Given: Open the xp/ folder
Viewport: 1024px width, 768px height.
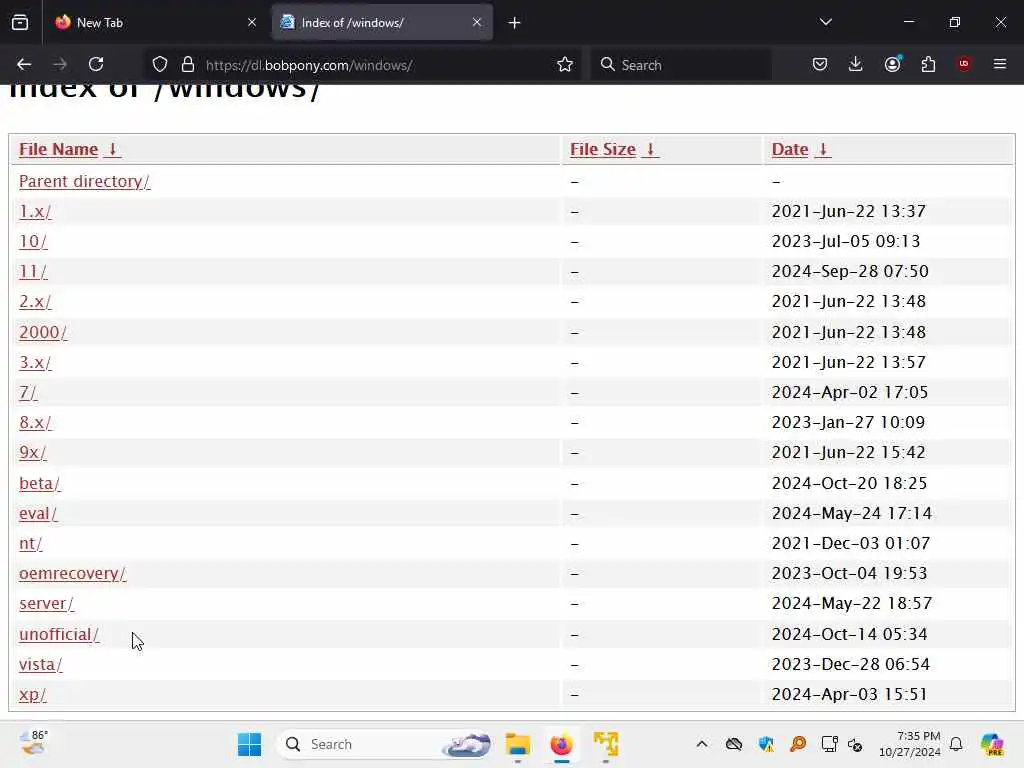Looking at the screenshot, I should [x=33, y=694].
